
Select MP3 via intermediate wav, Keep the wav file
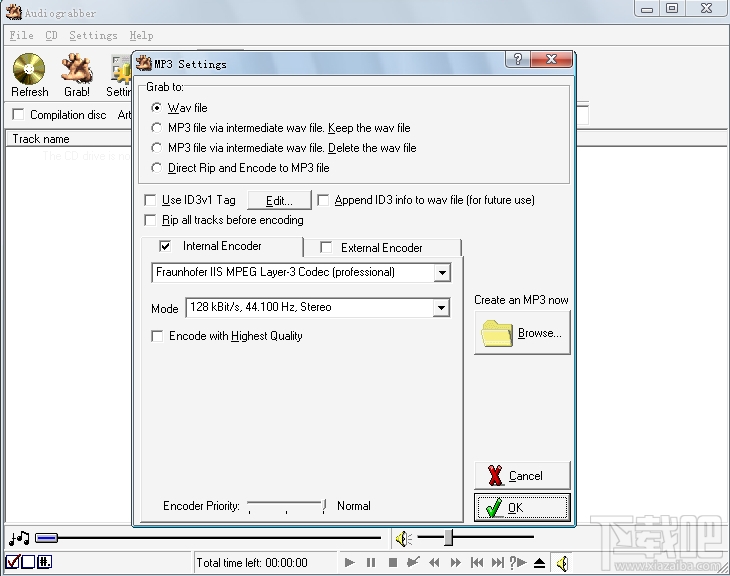click(x=156, y=128)
